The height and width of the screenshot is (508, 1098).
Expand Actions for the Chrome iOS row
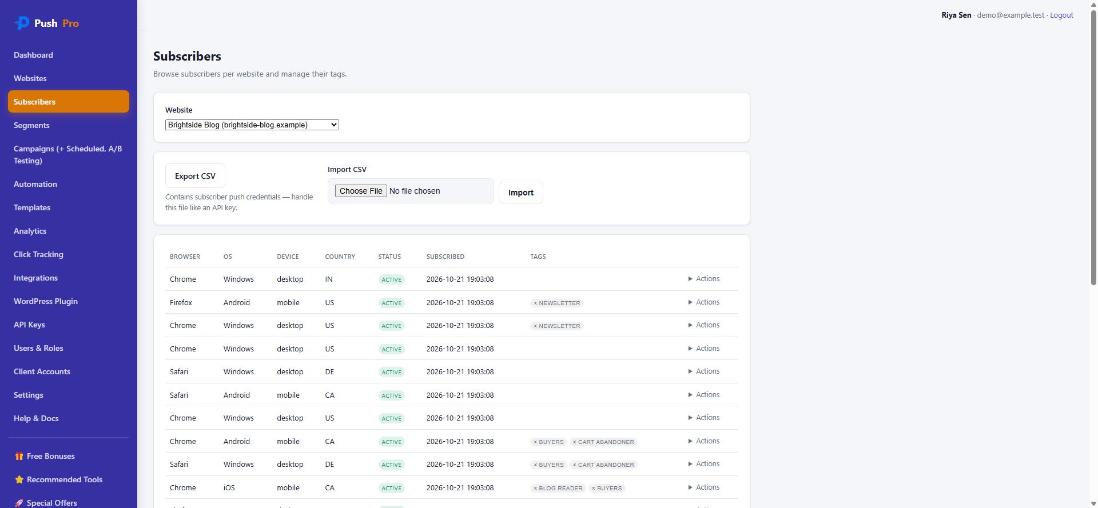pyautogui.click(x=703, y=487)
